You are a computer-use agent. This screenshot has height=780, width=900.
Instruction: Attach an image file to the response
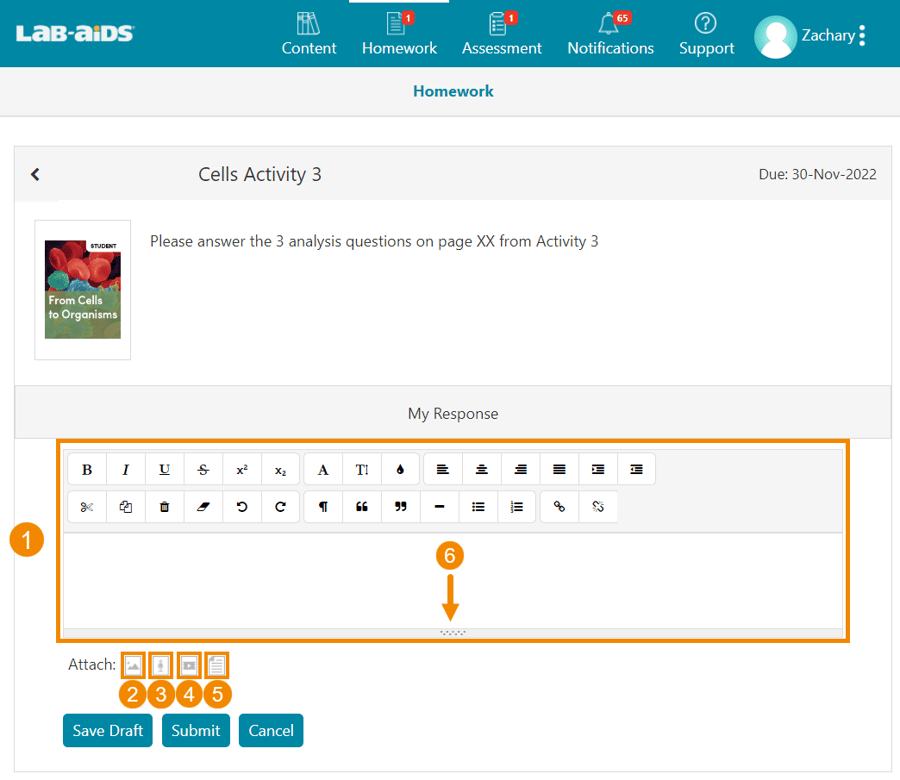133,664
